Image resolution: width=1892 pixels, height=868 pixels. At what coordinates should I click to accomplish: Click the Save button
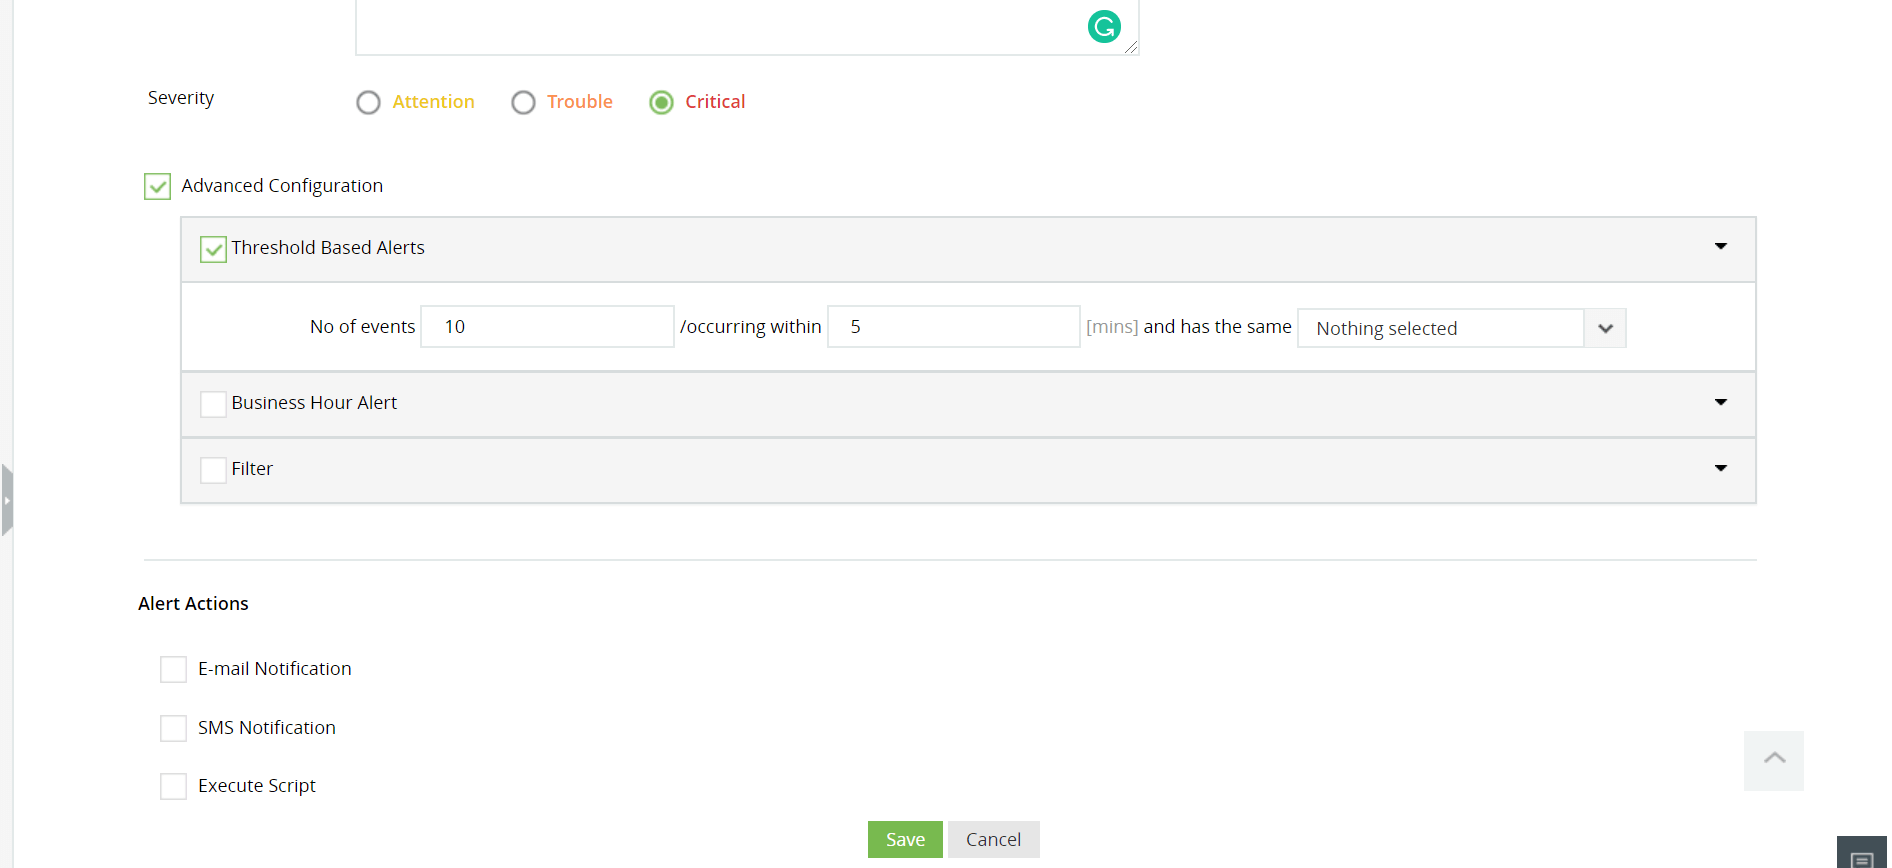tap(905, 839)
